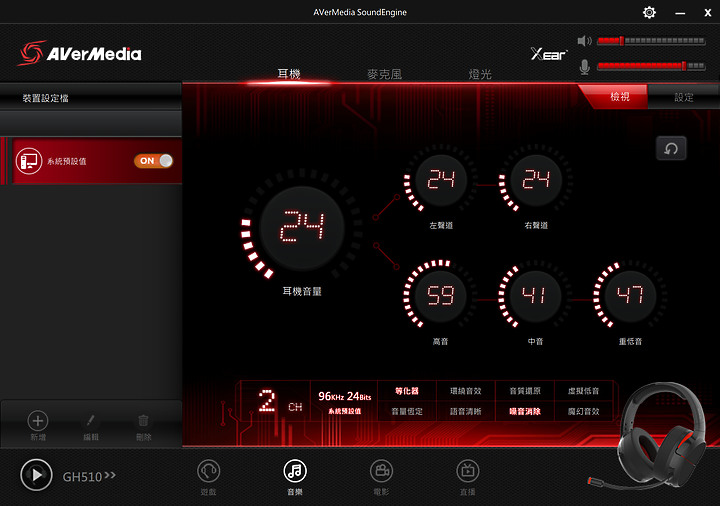
Task: Click the AVerMedia logo
Action: click(80, 53)
